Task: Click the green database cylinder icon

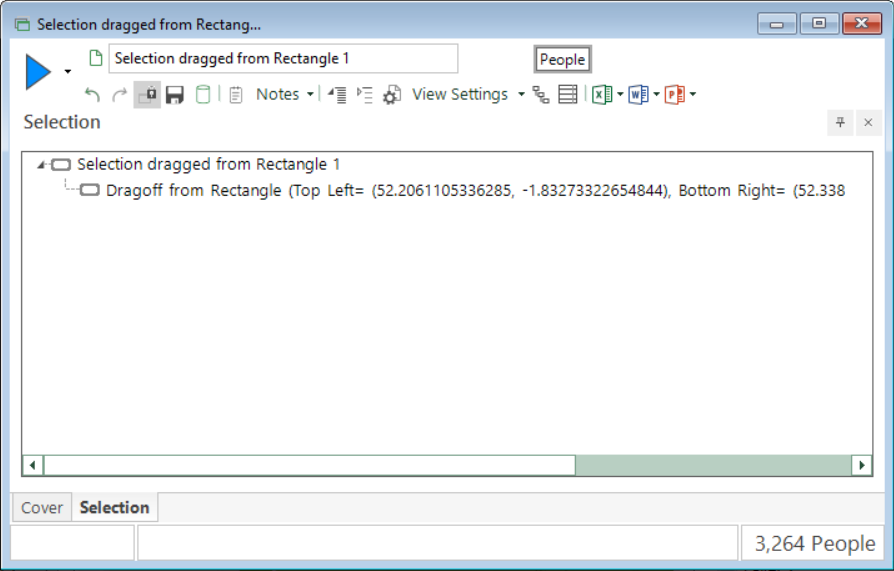Action: pos(203,95)
